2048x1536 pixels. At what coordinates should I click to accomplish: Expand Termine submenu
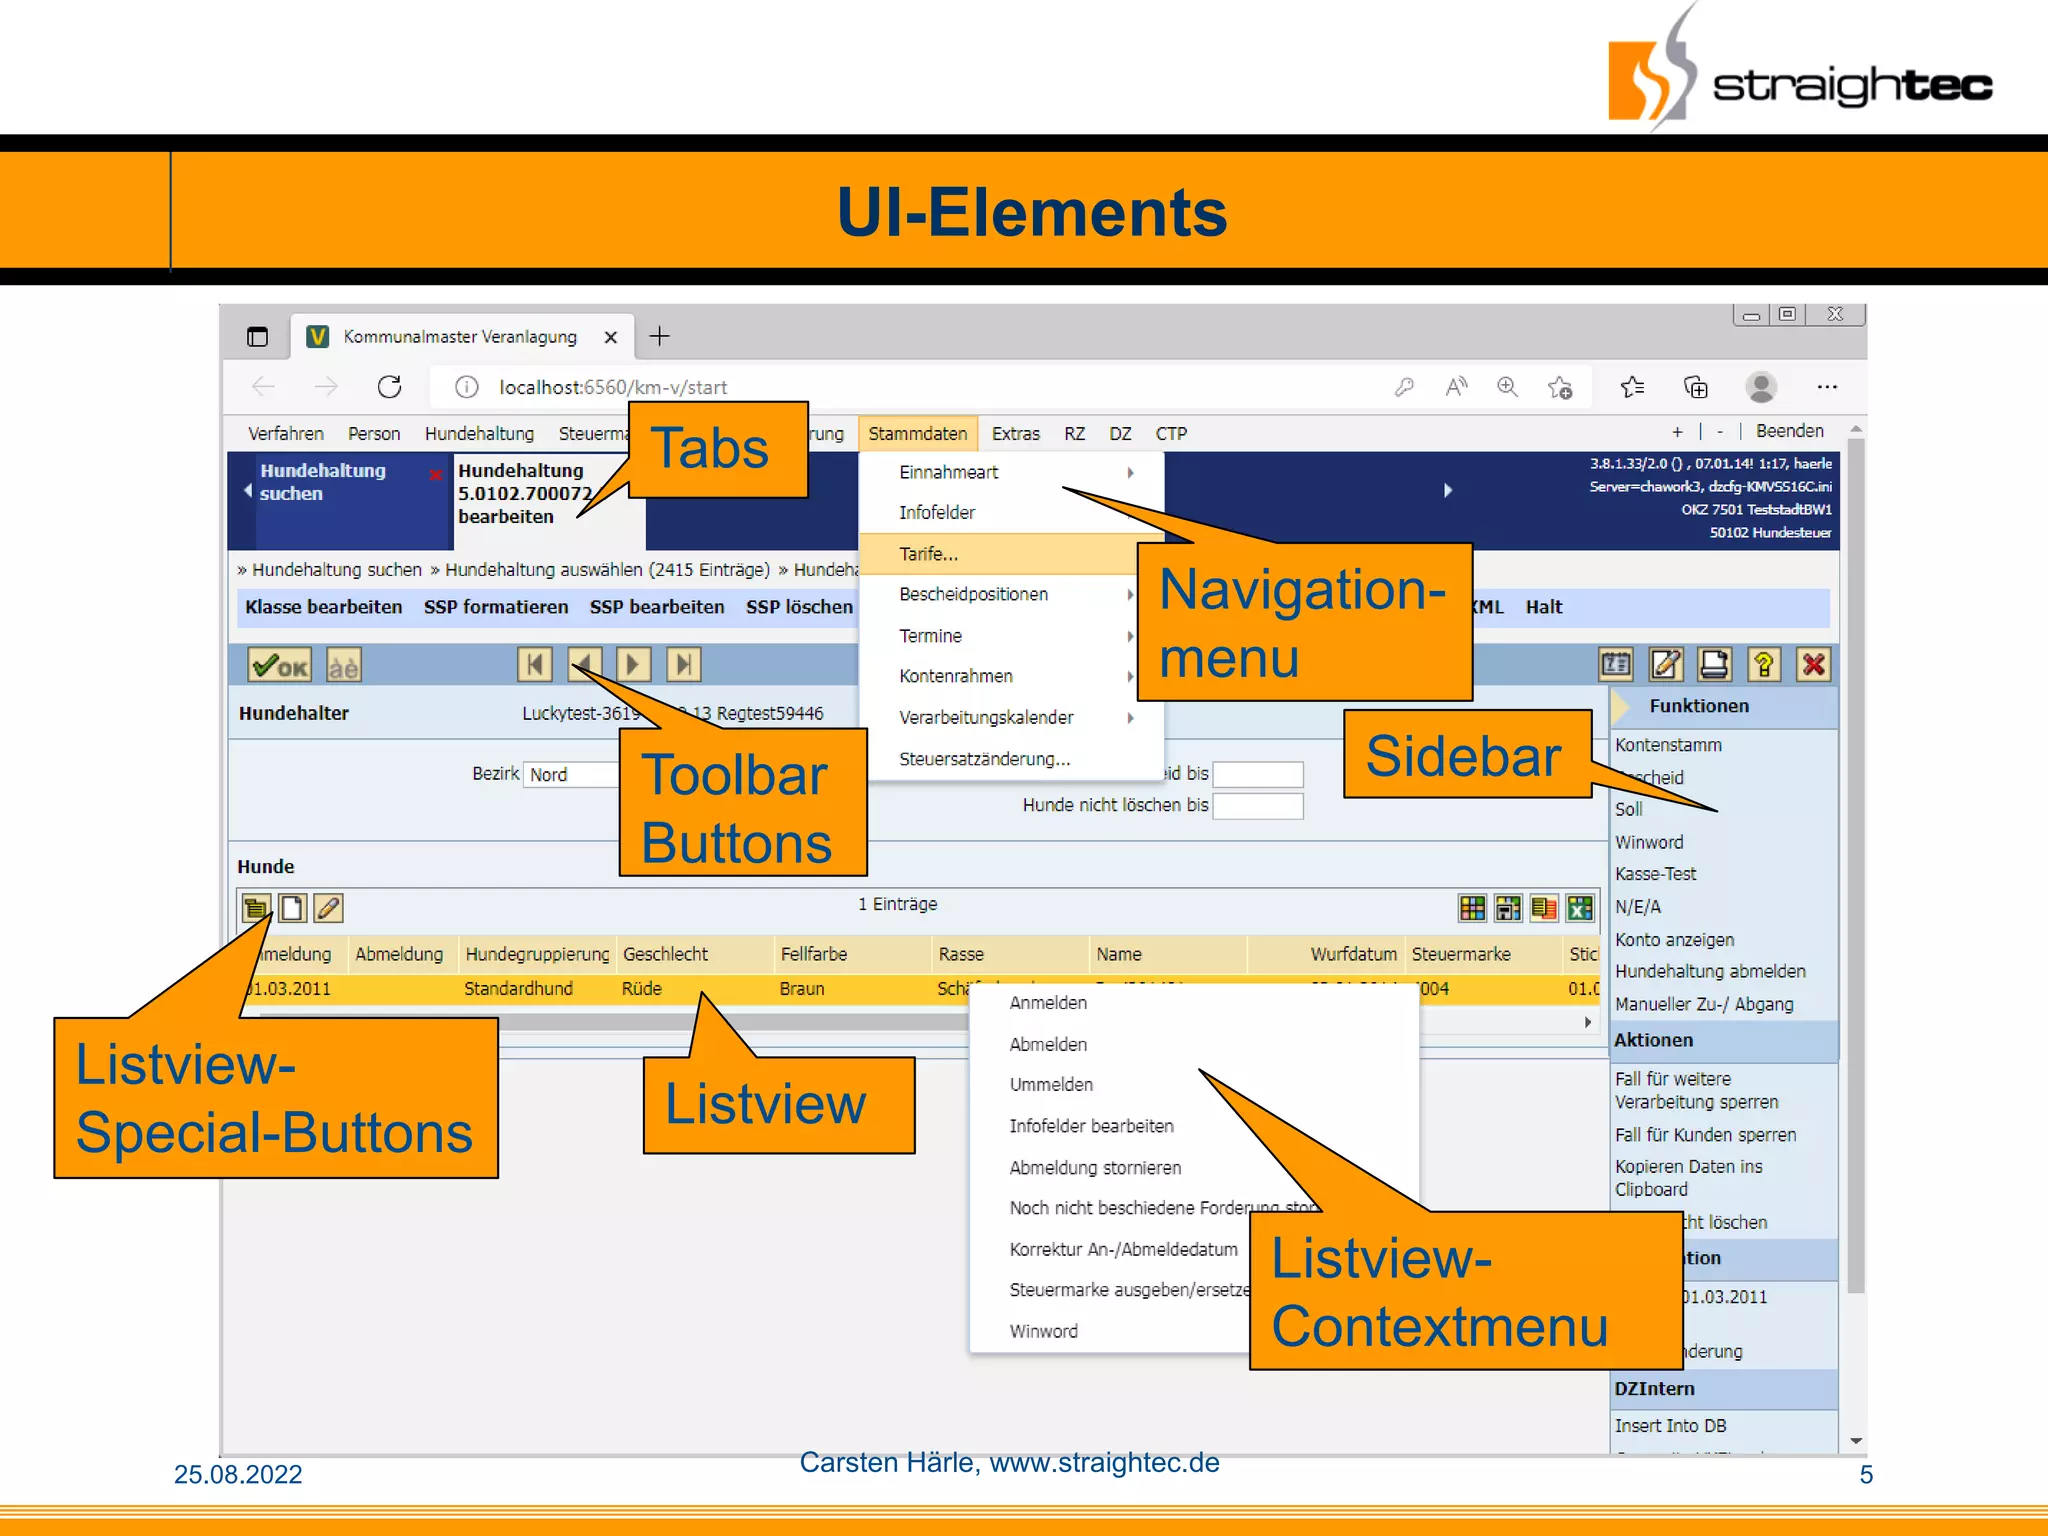click(1130, 636)
